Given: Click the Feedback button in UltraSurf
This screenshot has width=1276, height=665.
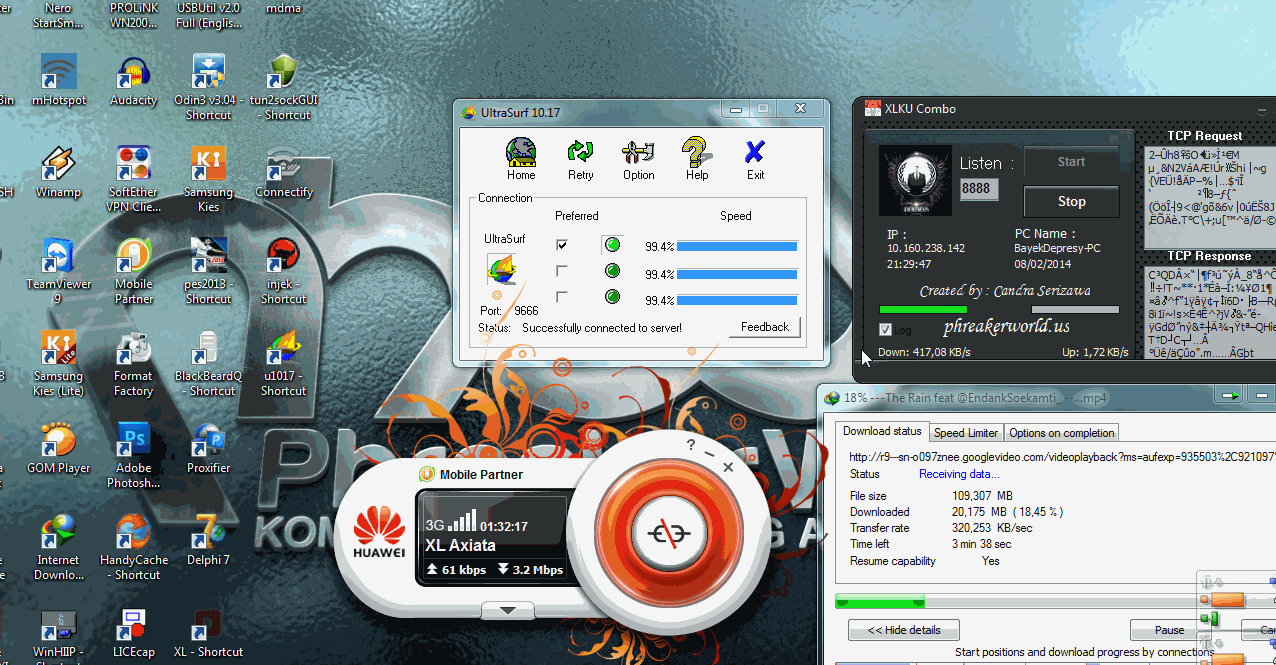Looking at the screenshot, I should 765,327.
